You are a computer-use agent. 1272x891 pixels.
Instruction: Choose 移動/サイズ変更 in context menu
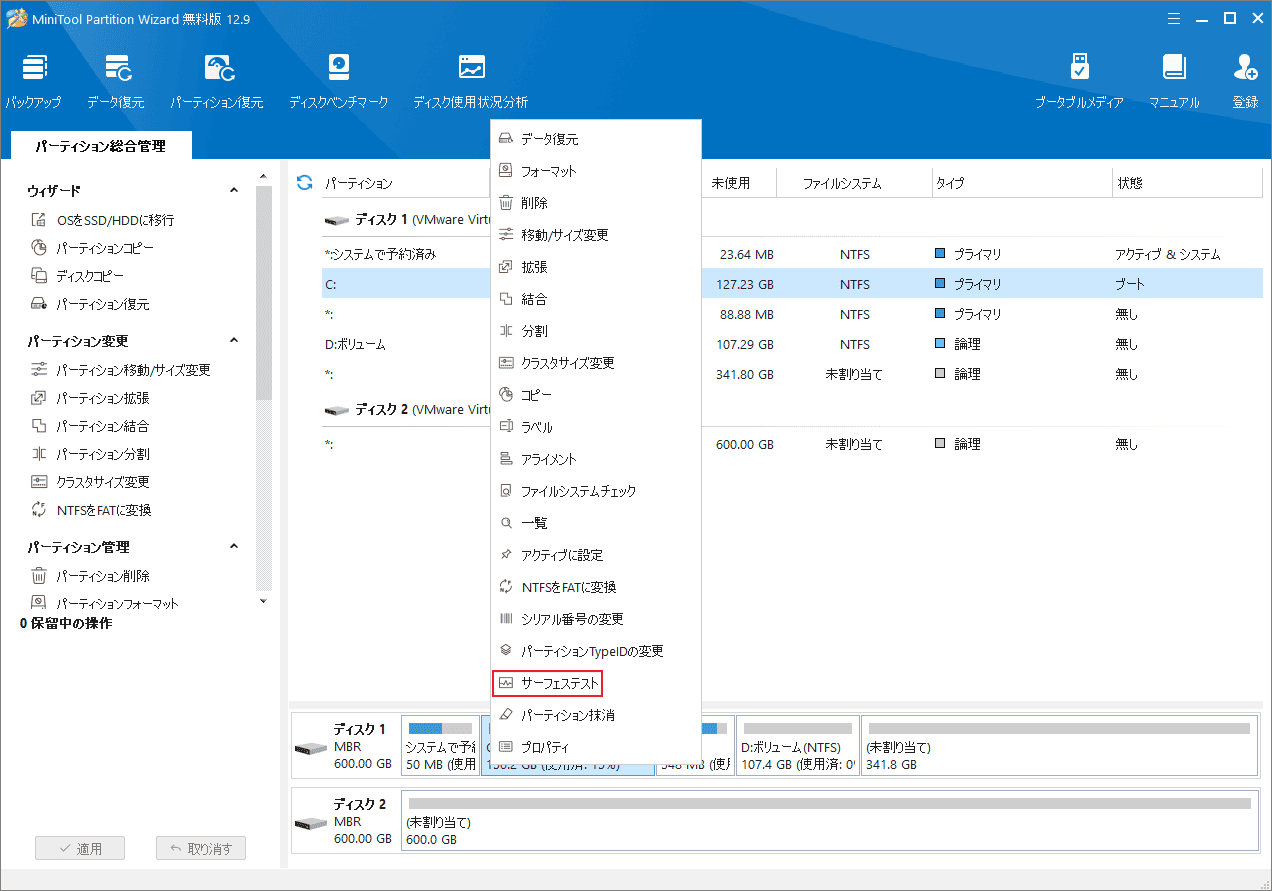(596, 235)
